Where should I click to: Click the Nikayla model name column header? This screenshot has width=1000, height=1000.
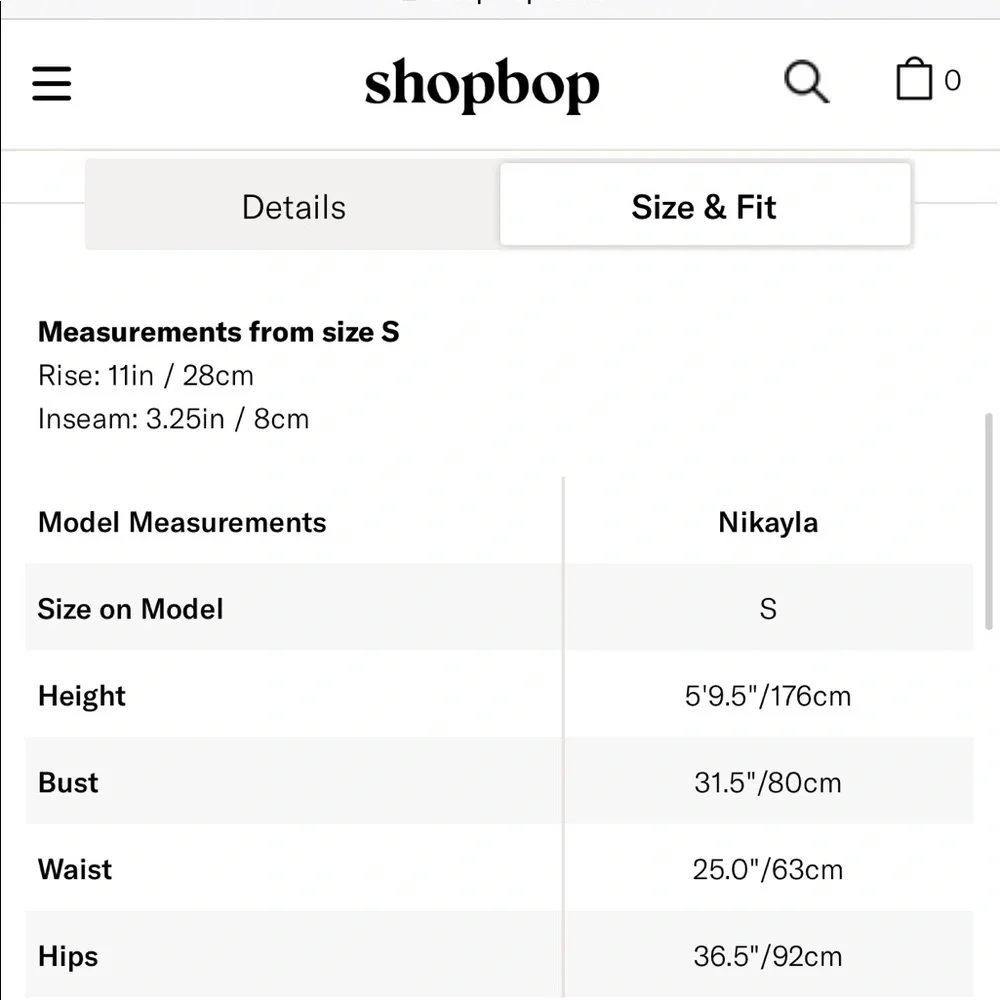tap(768, 522)
